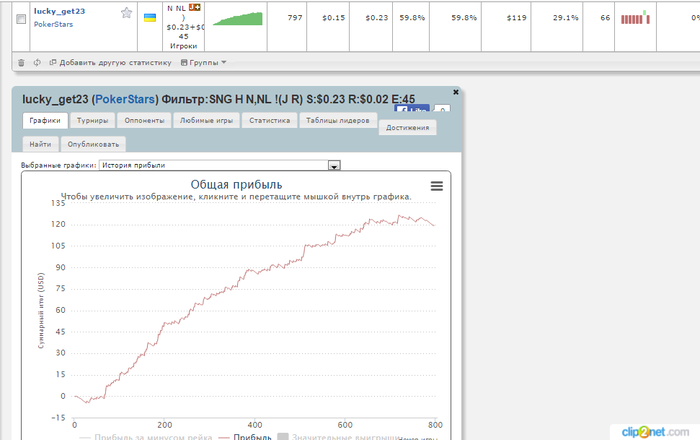The image size is (700, 440).
Task: Click Добавить другую статистику
Action: coord(110,62)
